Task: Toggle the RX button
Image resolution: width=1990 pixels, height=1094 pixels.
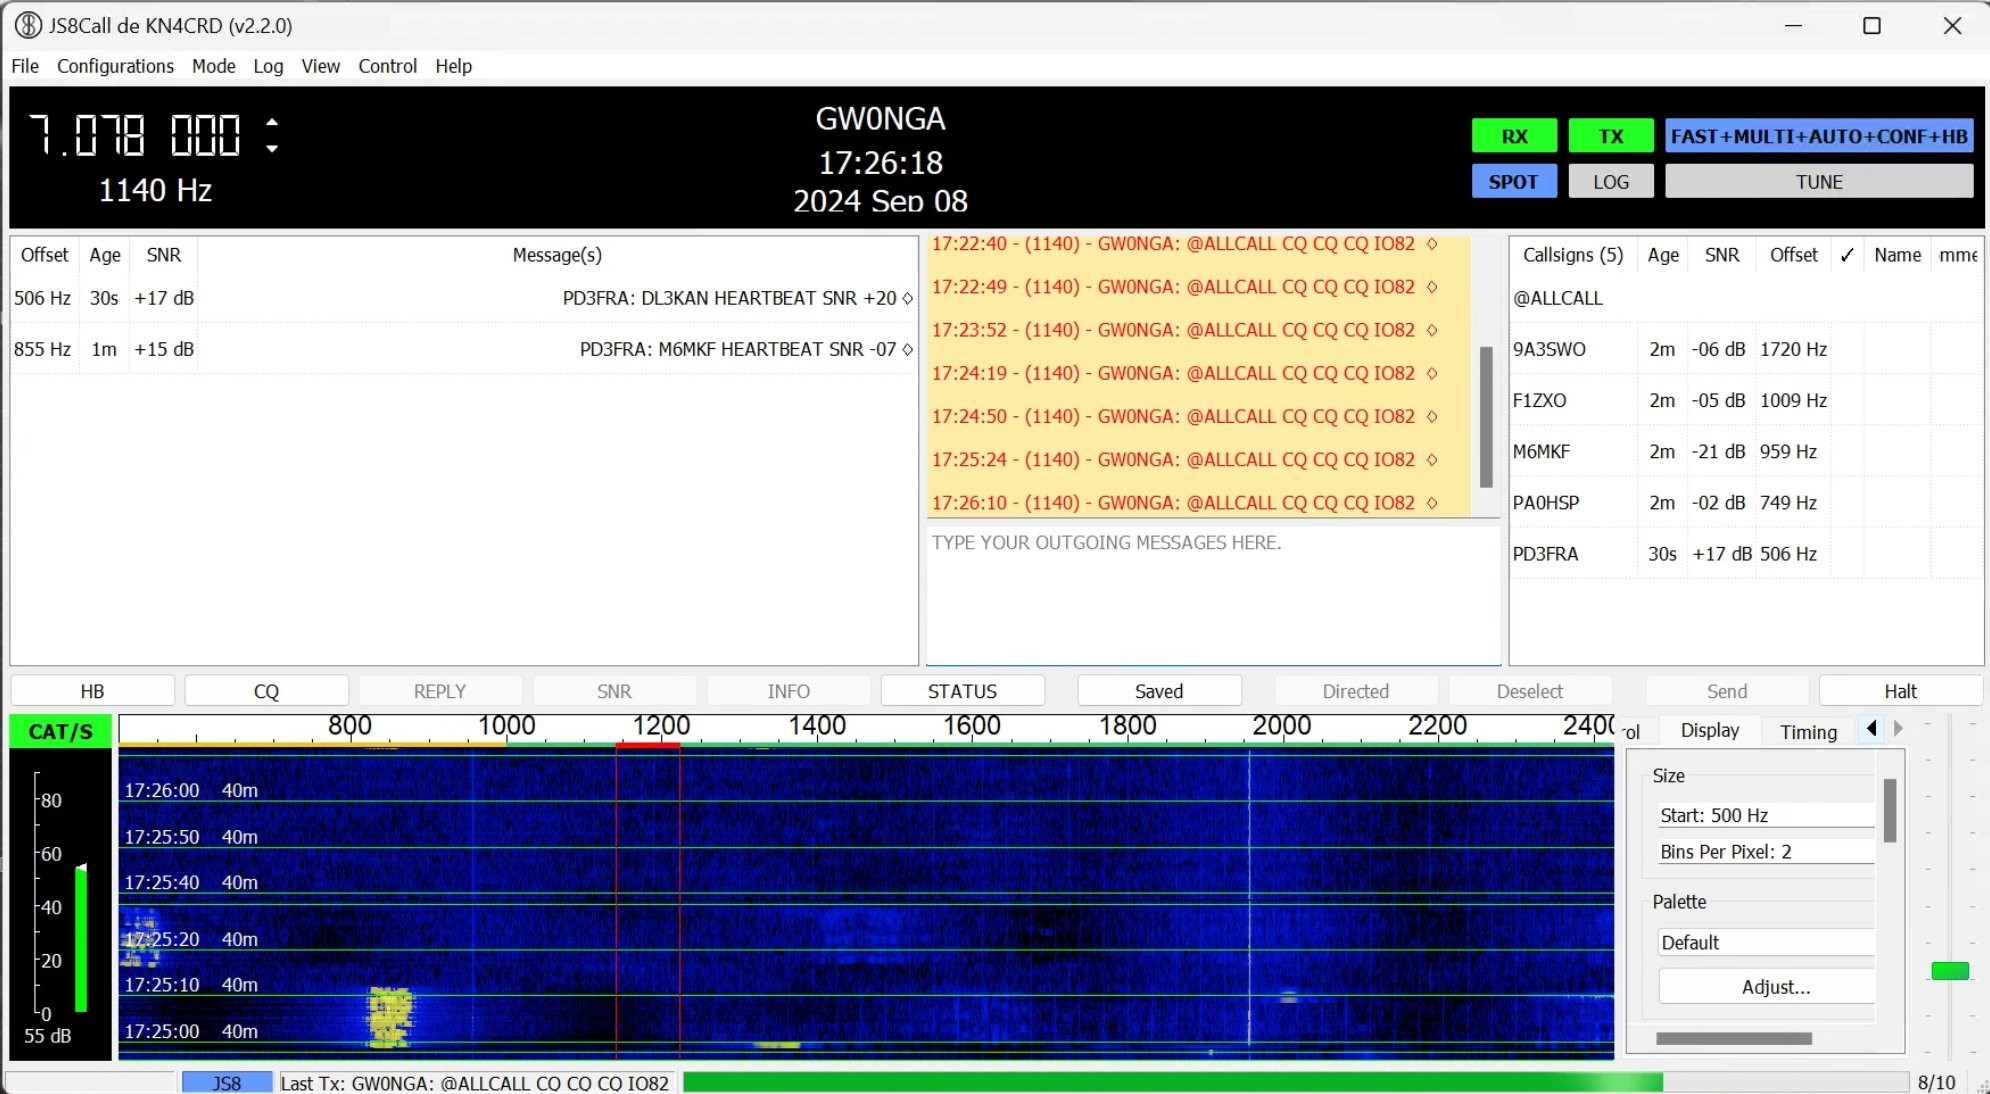Action: click(x=1514, y=136)
